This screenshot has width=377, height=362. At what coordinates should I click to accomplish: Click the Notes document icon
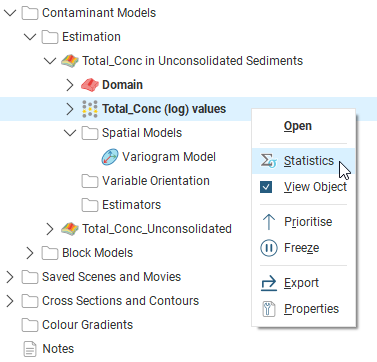tap(30, 349)
